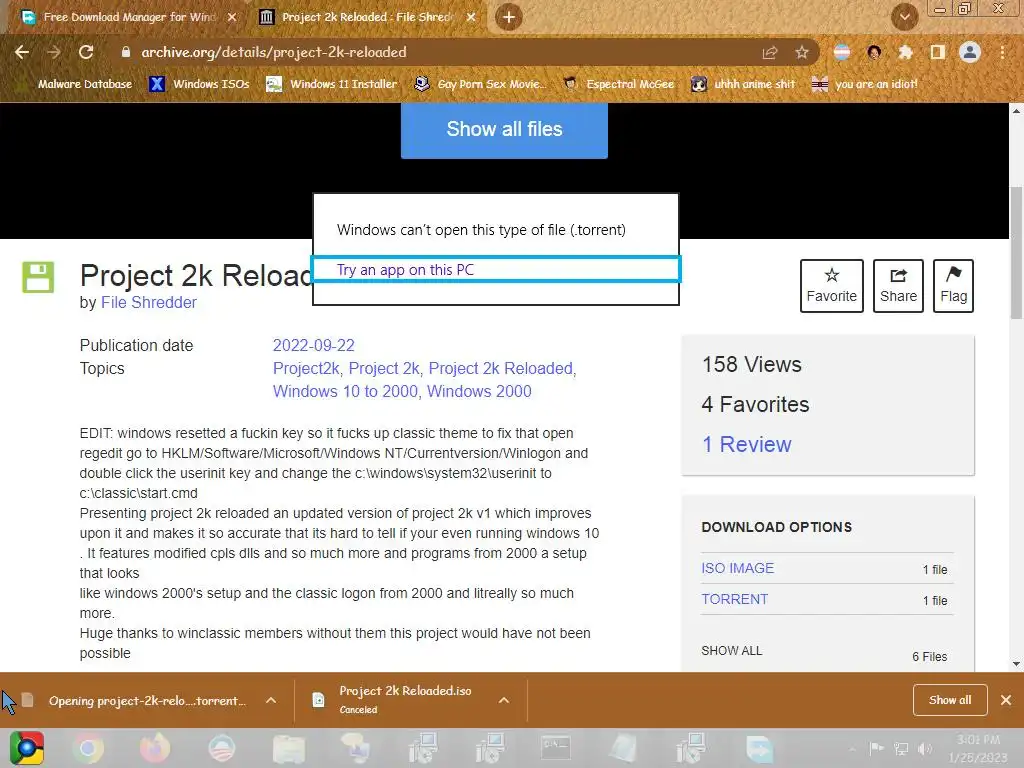Open the Extensions puzzle piece menu
Screen dimensions: 1024x768
[x=905, y=52]
